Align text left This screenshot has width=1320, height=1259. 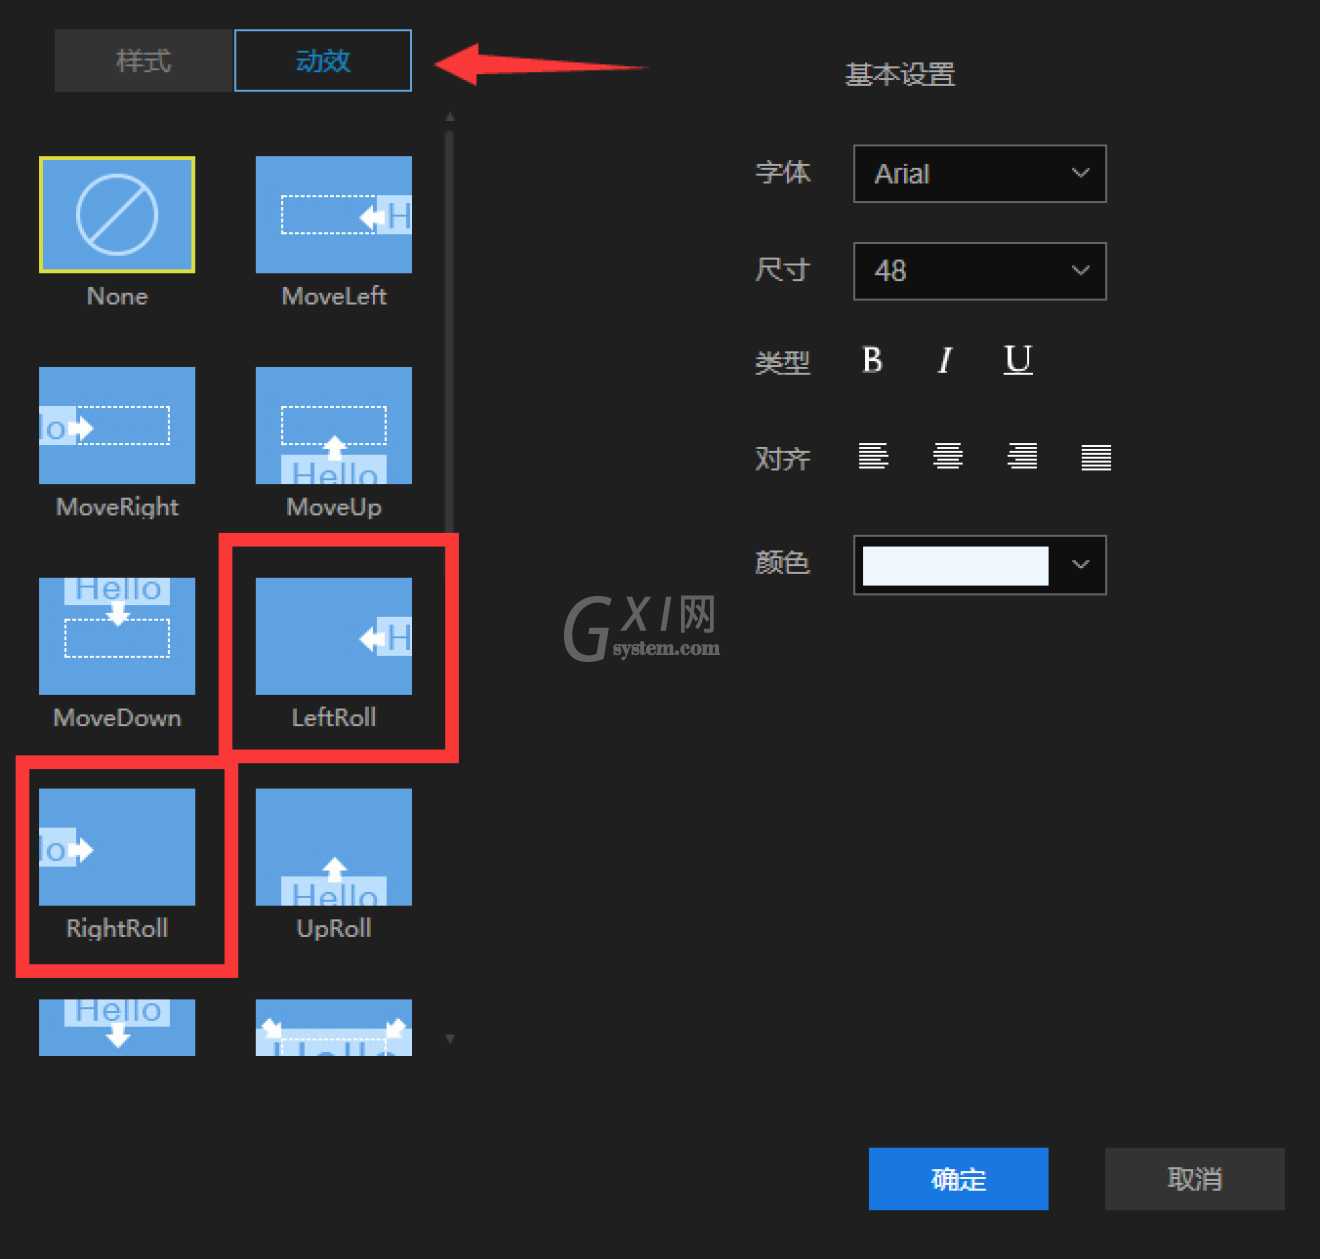[x=873, y=457]
